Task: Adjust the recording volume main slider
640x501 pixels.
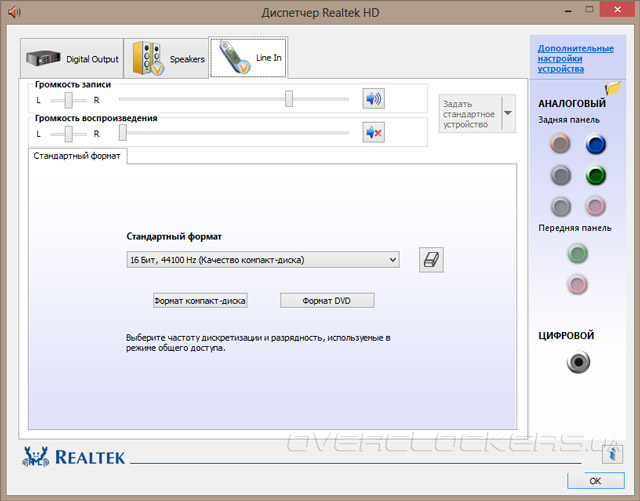Action: pos(289,99)
